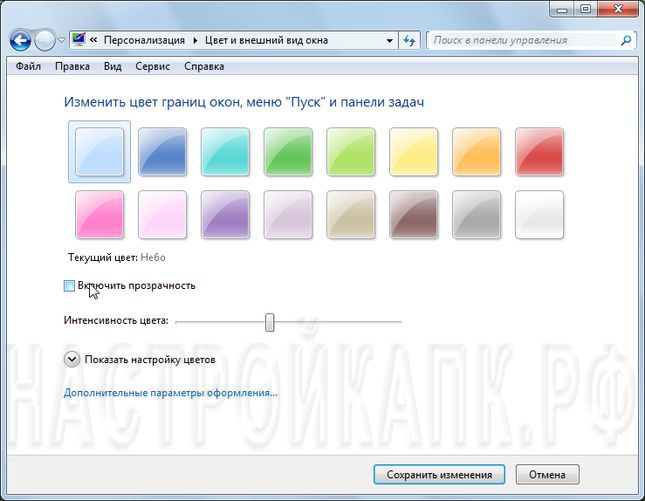Select the yellow color swatch
The image size is (645, 501).
coord(414,152)
